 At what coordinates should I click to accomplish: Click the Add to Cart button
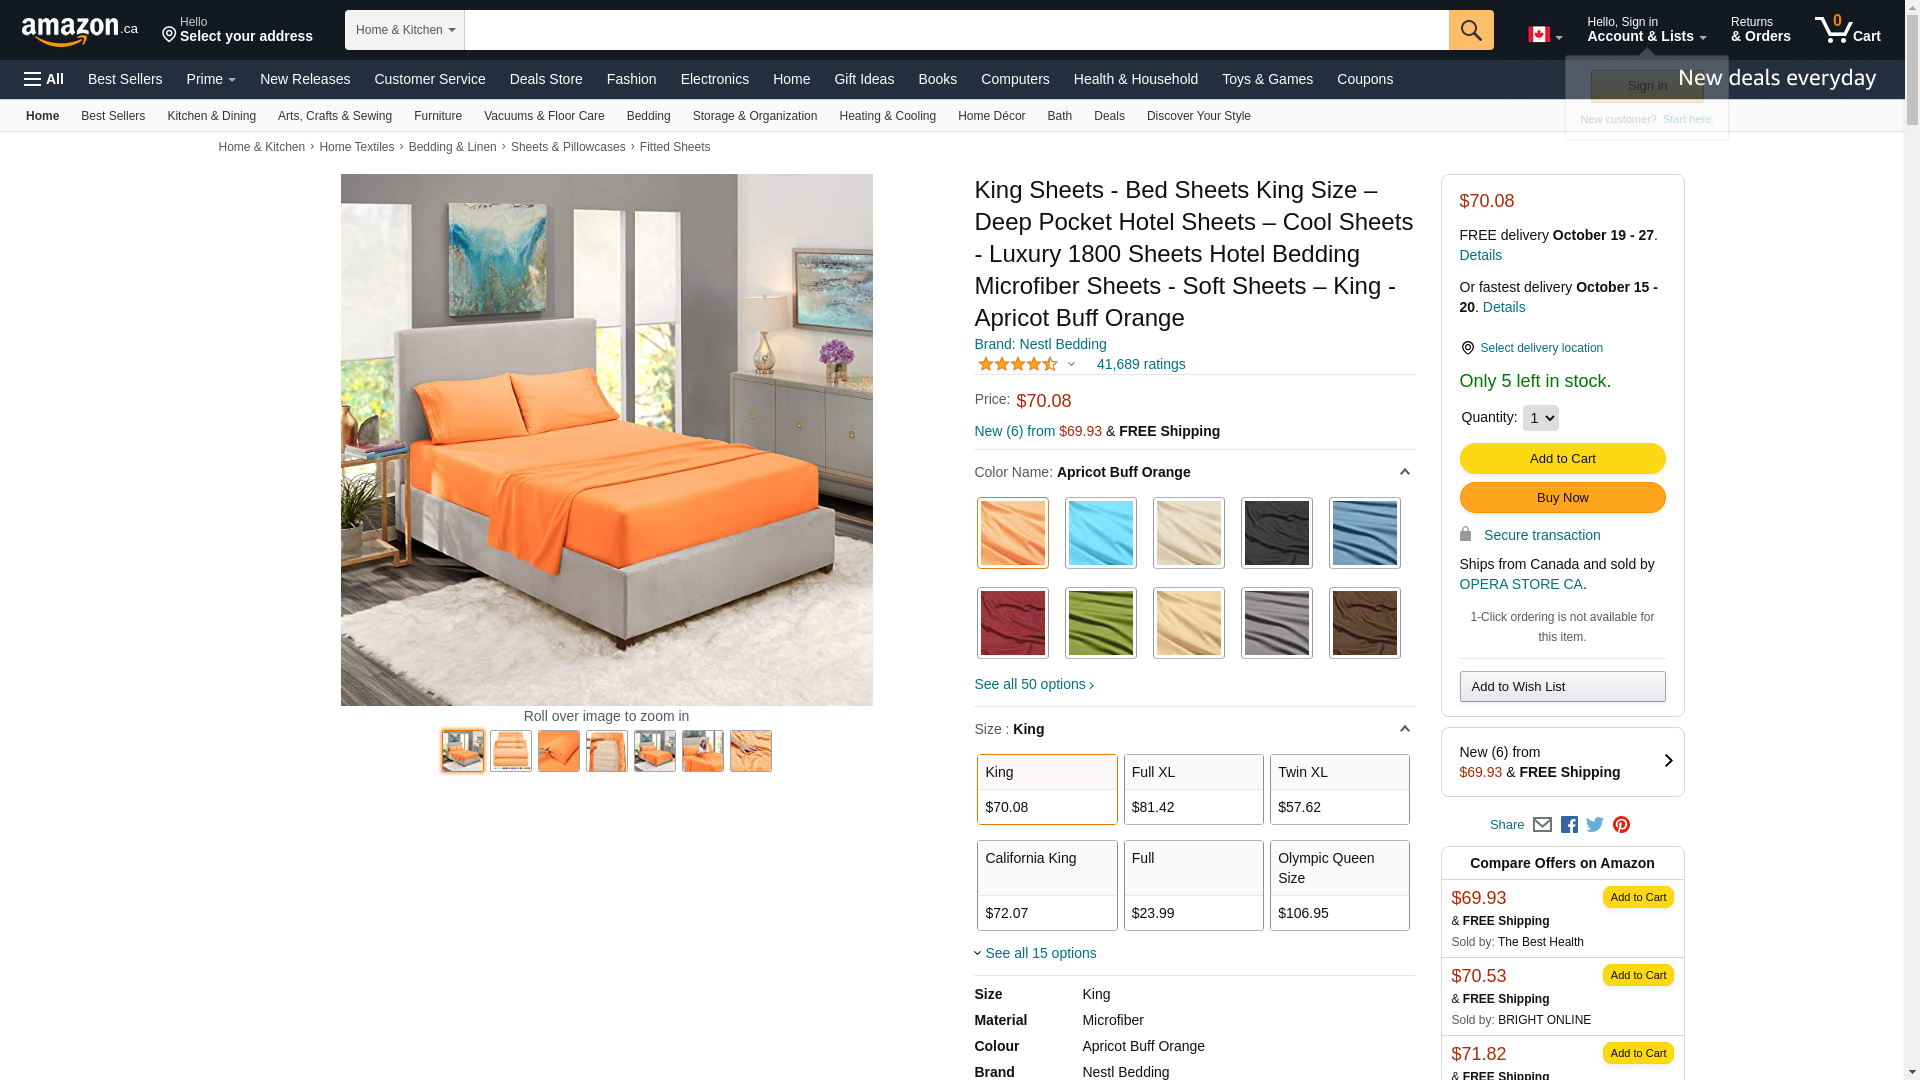pyautogui.click(x=1562, y=458)
